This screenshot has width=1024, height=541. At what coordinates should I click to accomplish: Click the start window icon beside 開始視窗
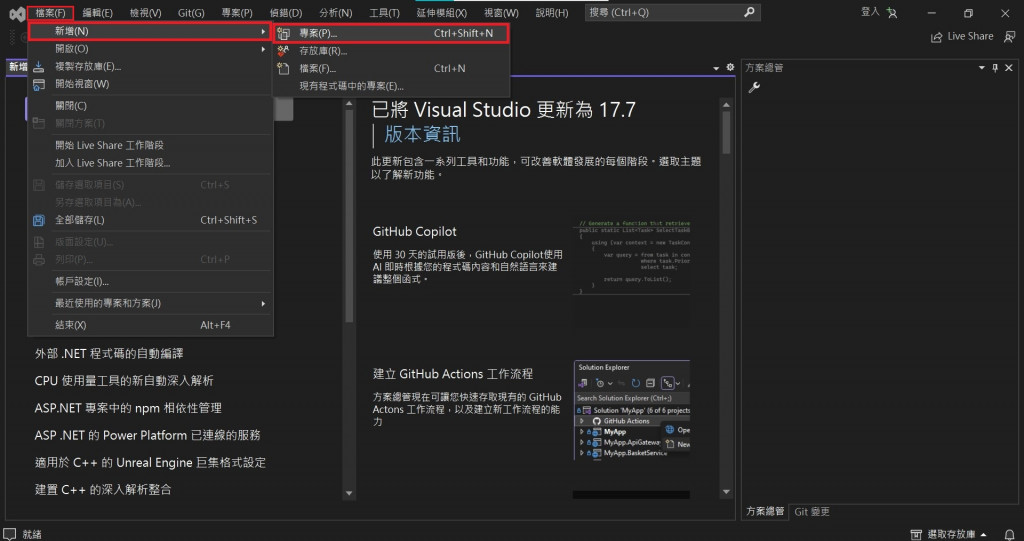point(39,84)
